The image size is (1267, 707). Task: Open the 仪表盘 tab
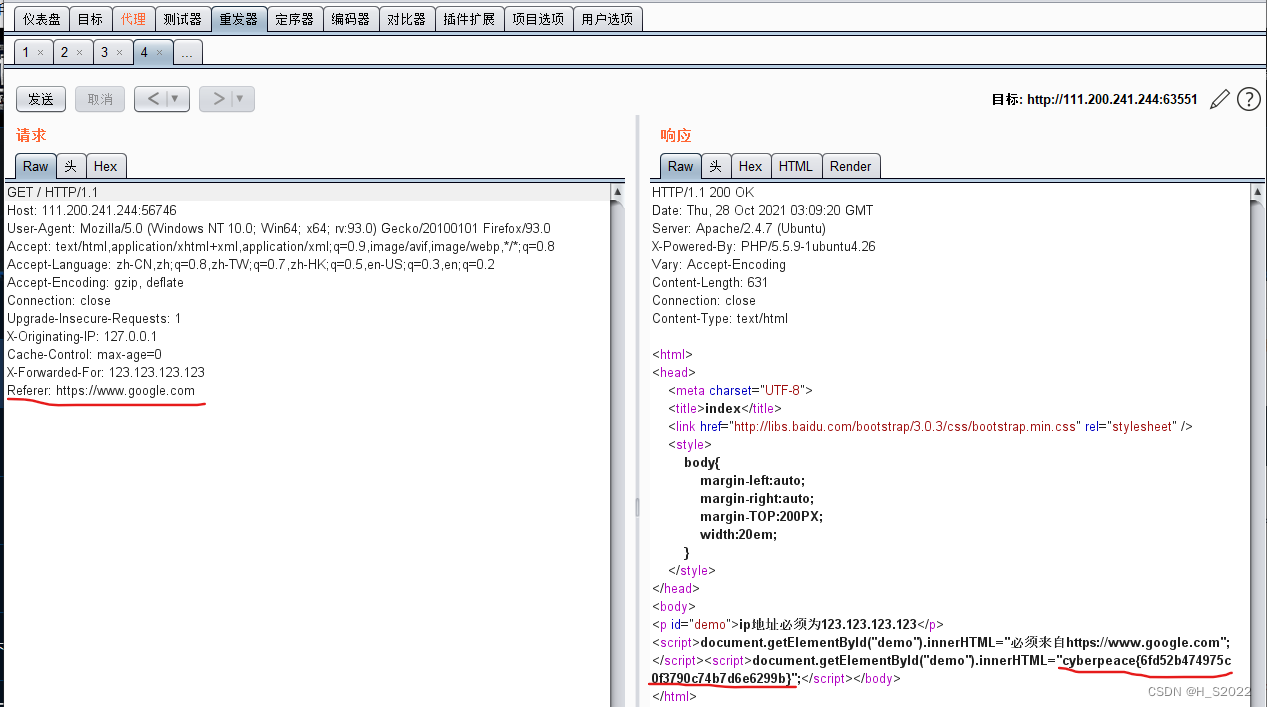click(42, 19)
